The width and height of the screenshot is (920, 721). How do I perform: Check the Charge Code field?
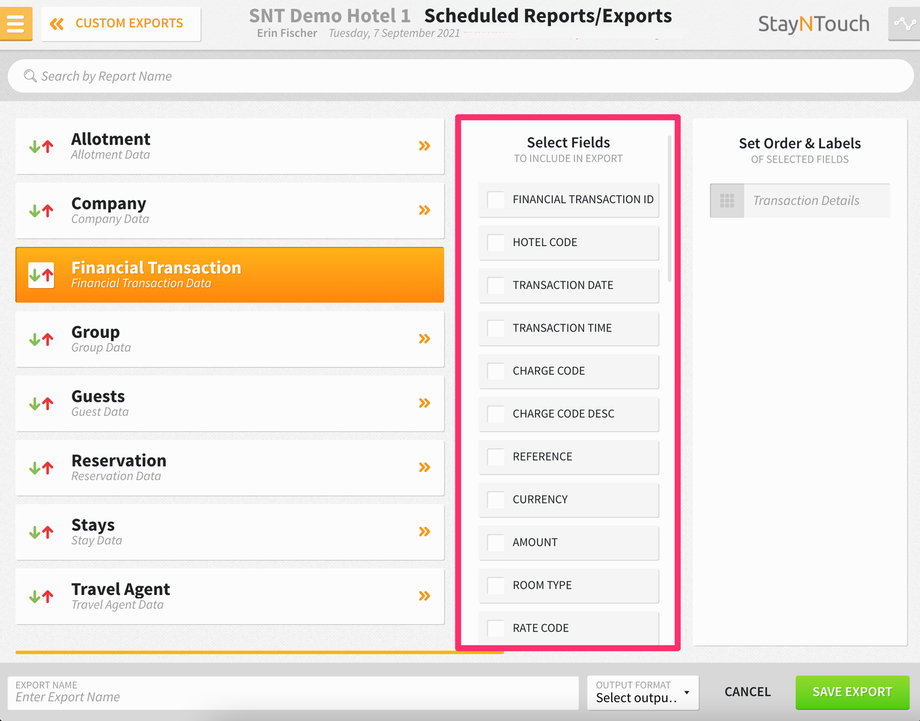coord(496,371)
